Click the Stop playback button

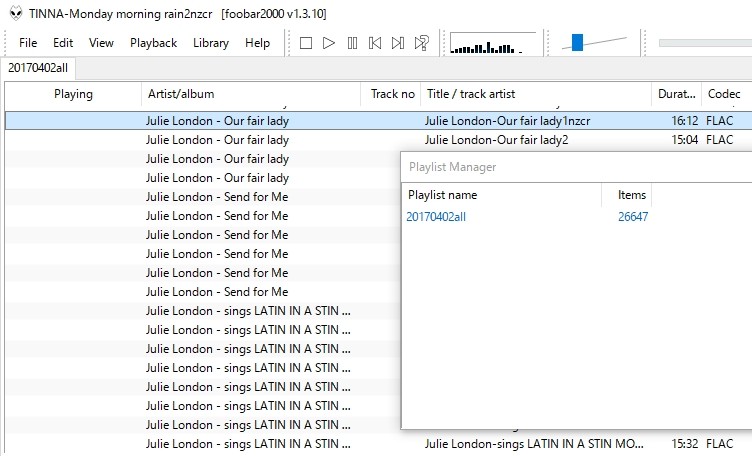(306, 43)
